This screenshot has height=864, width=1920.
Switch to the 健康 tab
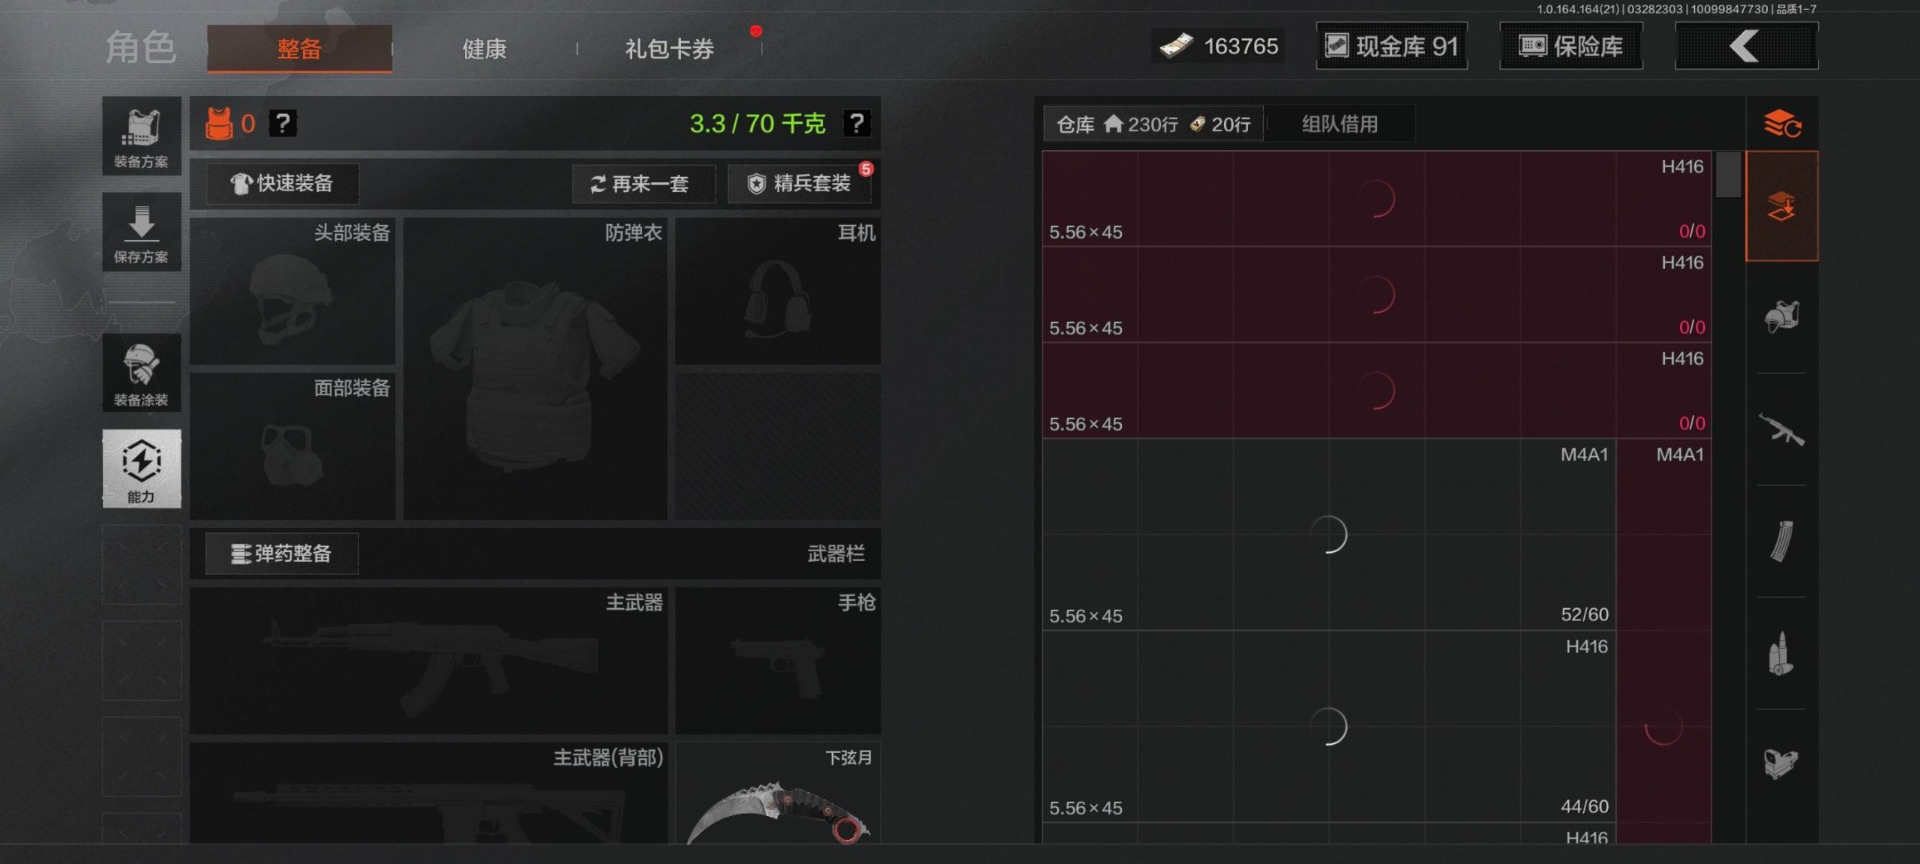coord(484,49)
